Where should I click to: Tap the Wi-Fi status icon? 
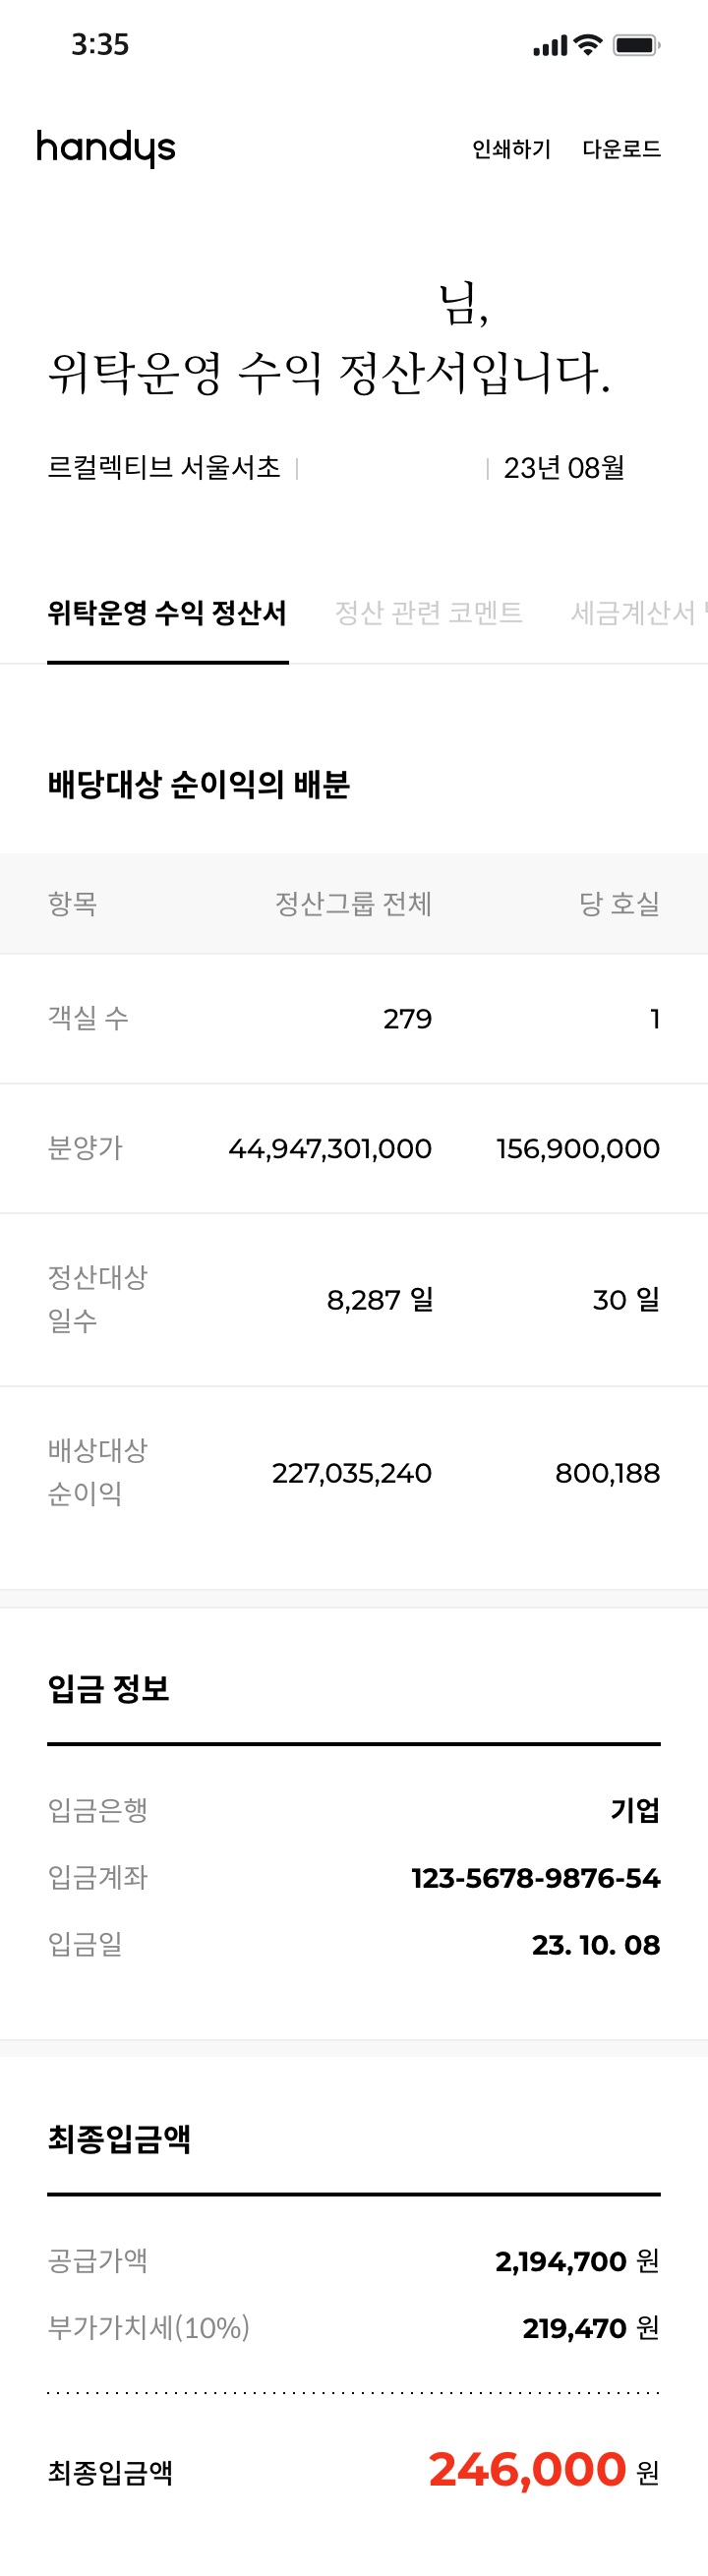(589, 44)
